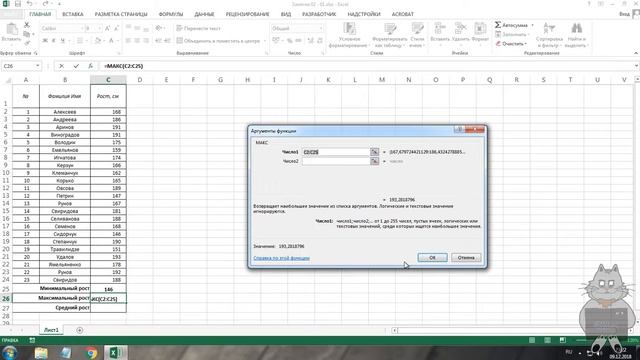This screenshot has width=640, height=360.
Task: Open the font size dropdown
Action: (x=99, y=28)
